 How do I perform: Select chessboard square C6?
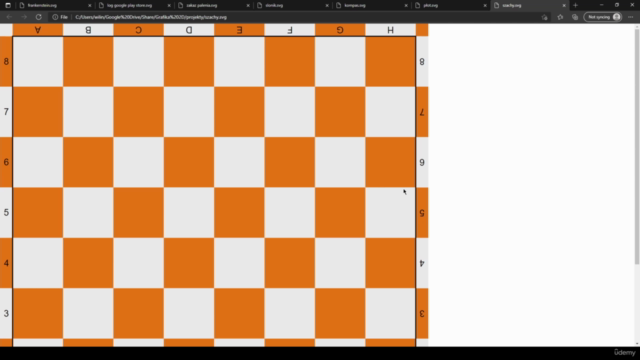138,162
